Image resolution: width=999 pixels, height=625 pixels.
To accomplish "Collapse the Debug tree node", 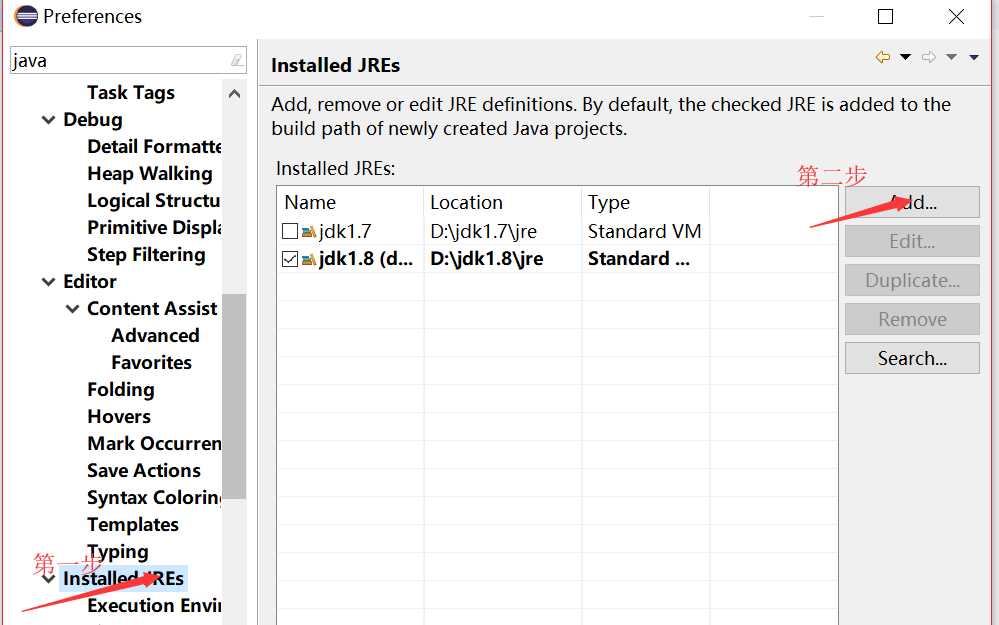I will [x=48, y=120].
